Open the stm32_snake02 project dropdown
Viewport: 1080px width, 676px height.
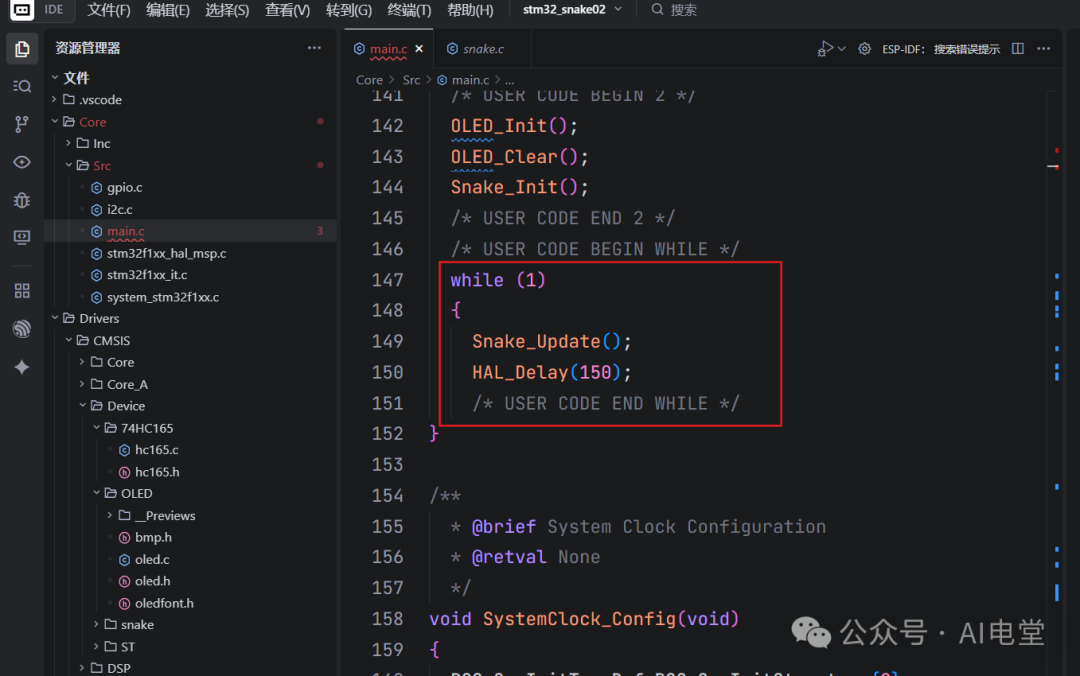click(x=572, y=10)
